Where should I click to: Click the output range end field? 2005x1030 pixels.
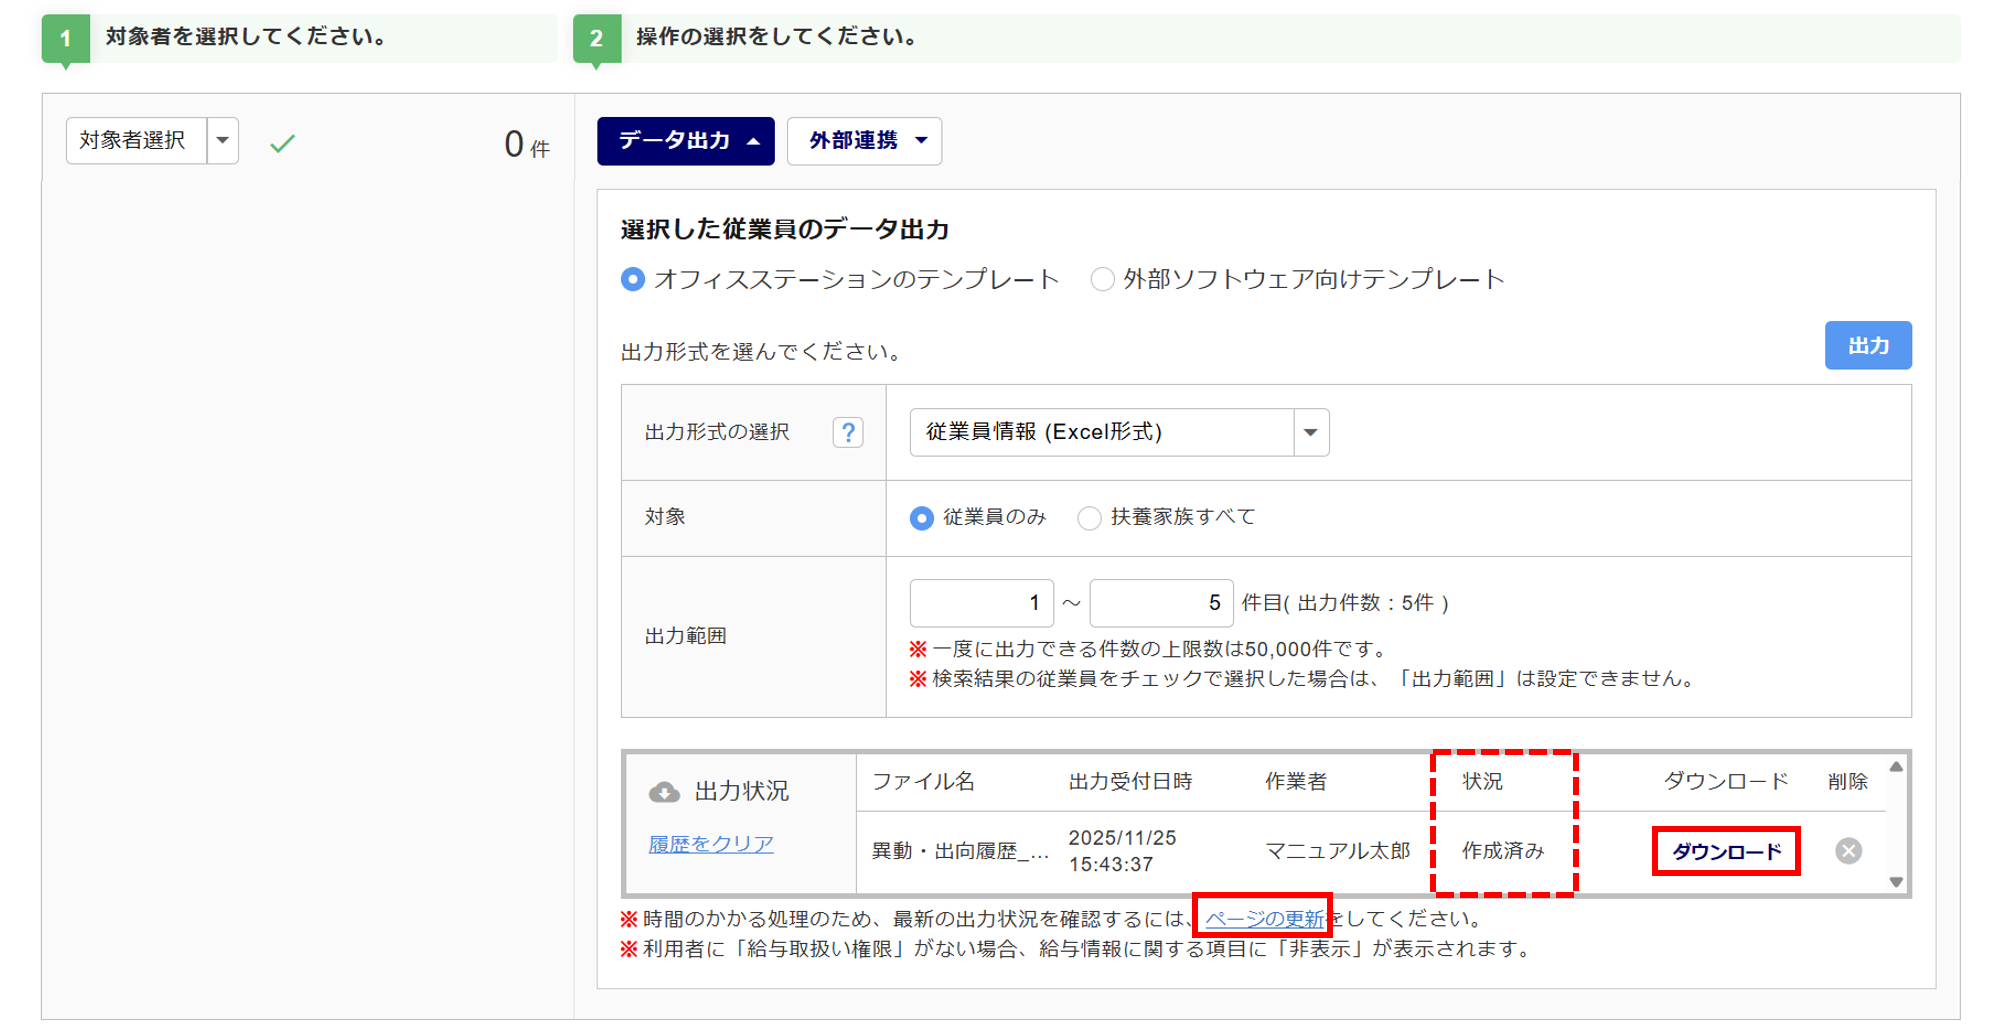[1161, 603]
